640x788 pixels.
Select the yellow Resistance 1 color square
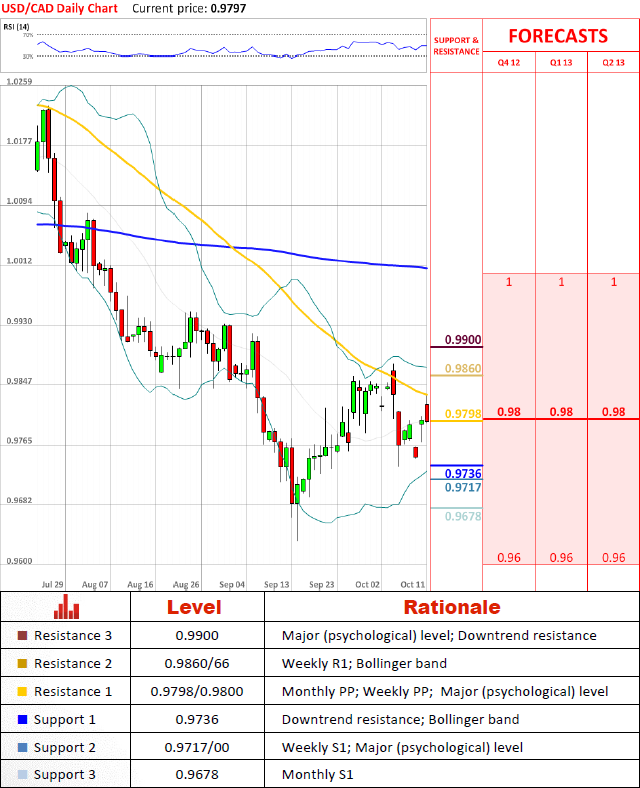click(24, 692)
